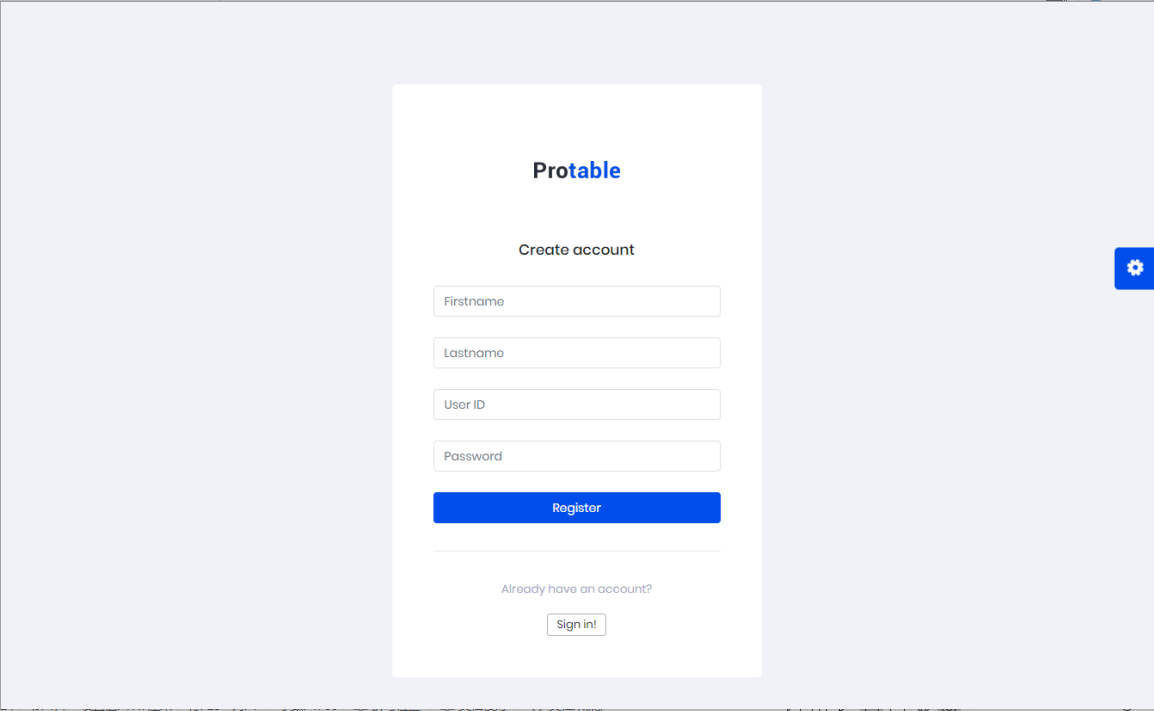The image size is (1154, 711).
Task: Click the Firstname placeholder text
Action: pos(474,301)
